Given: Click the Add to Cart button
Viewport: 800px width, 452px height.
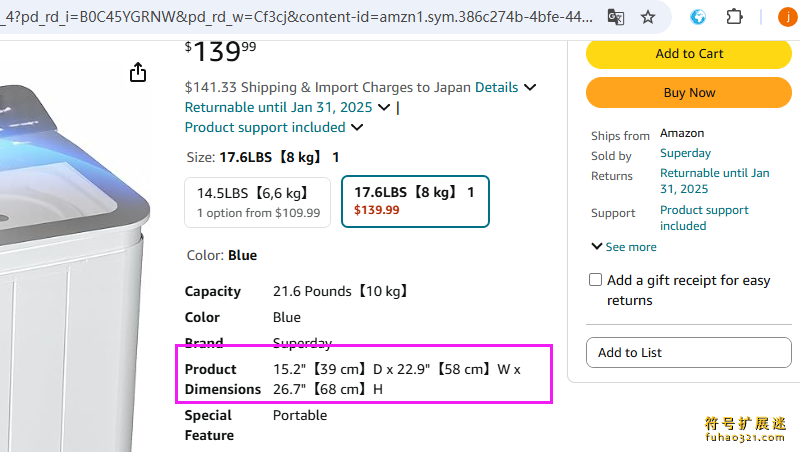Looking at the screenshot, I should click(x=689, y=54).
